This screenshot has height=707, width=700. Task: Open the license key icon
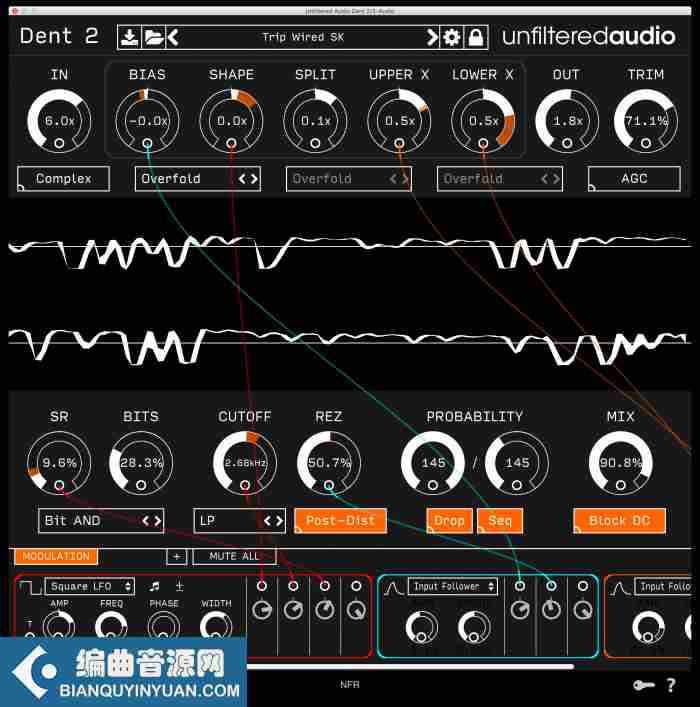pos(644,685)
